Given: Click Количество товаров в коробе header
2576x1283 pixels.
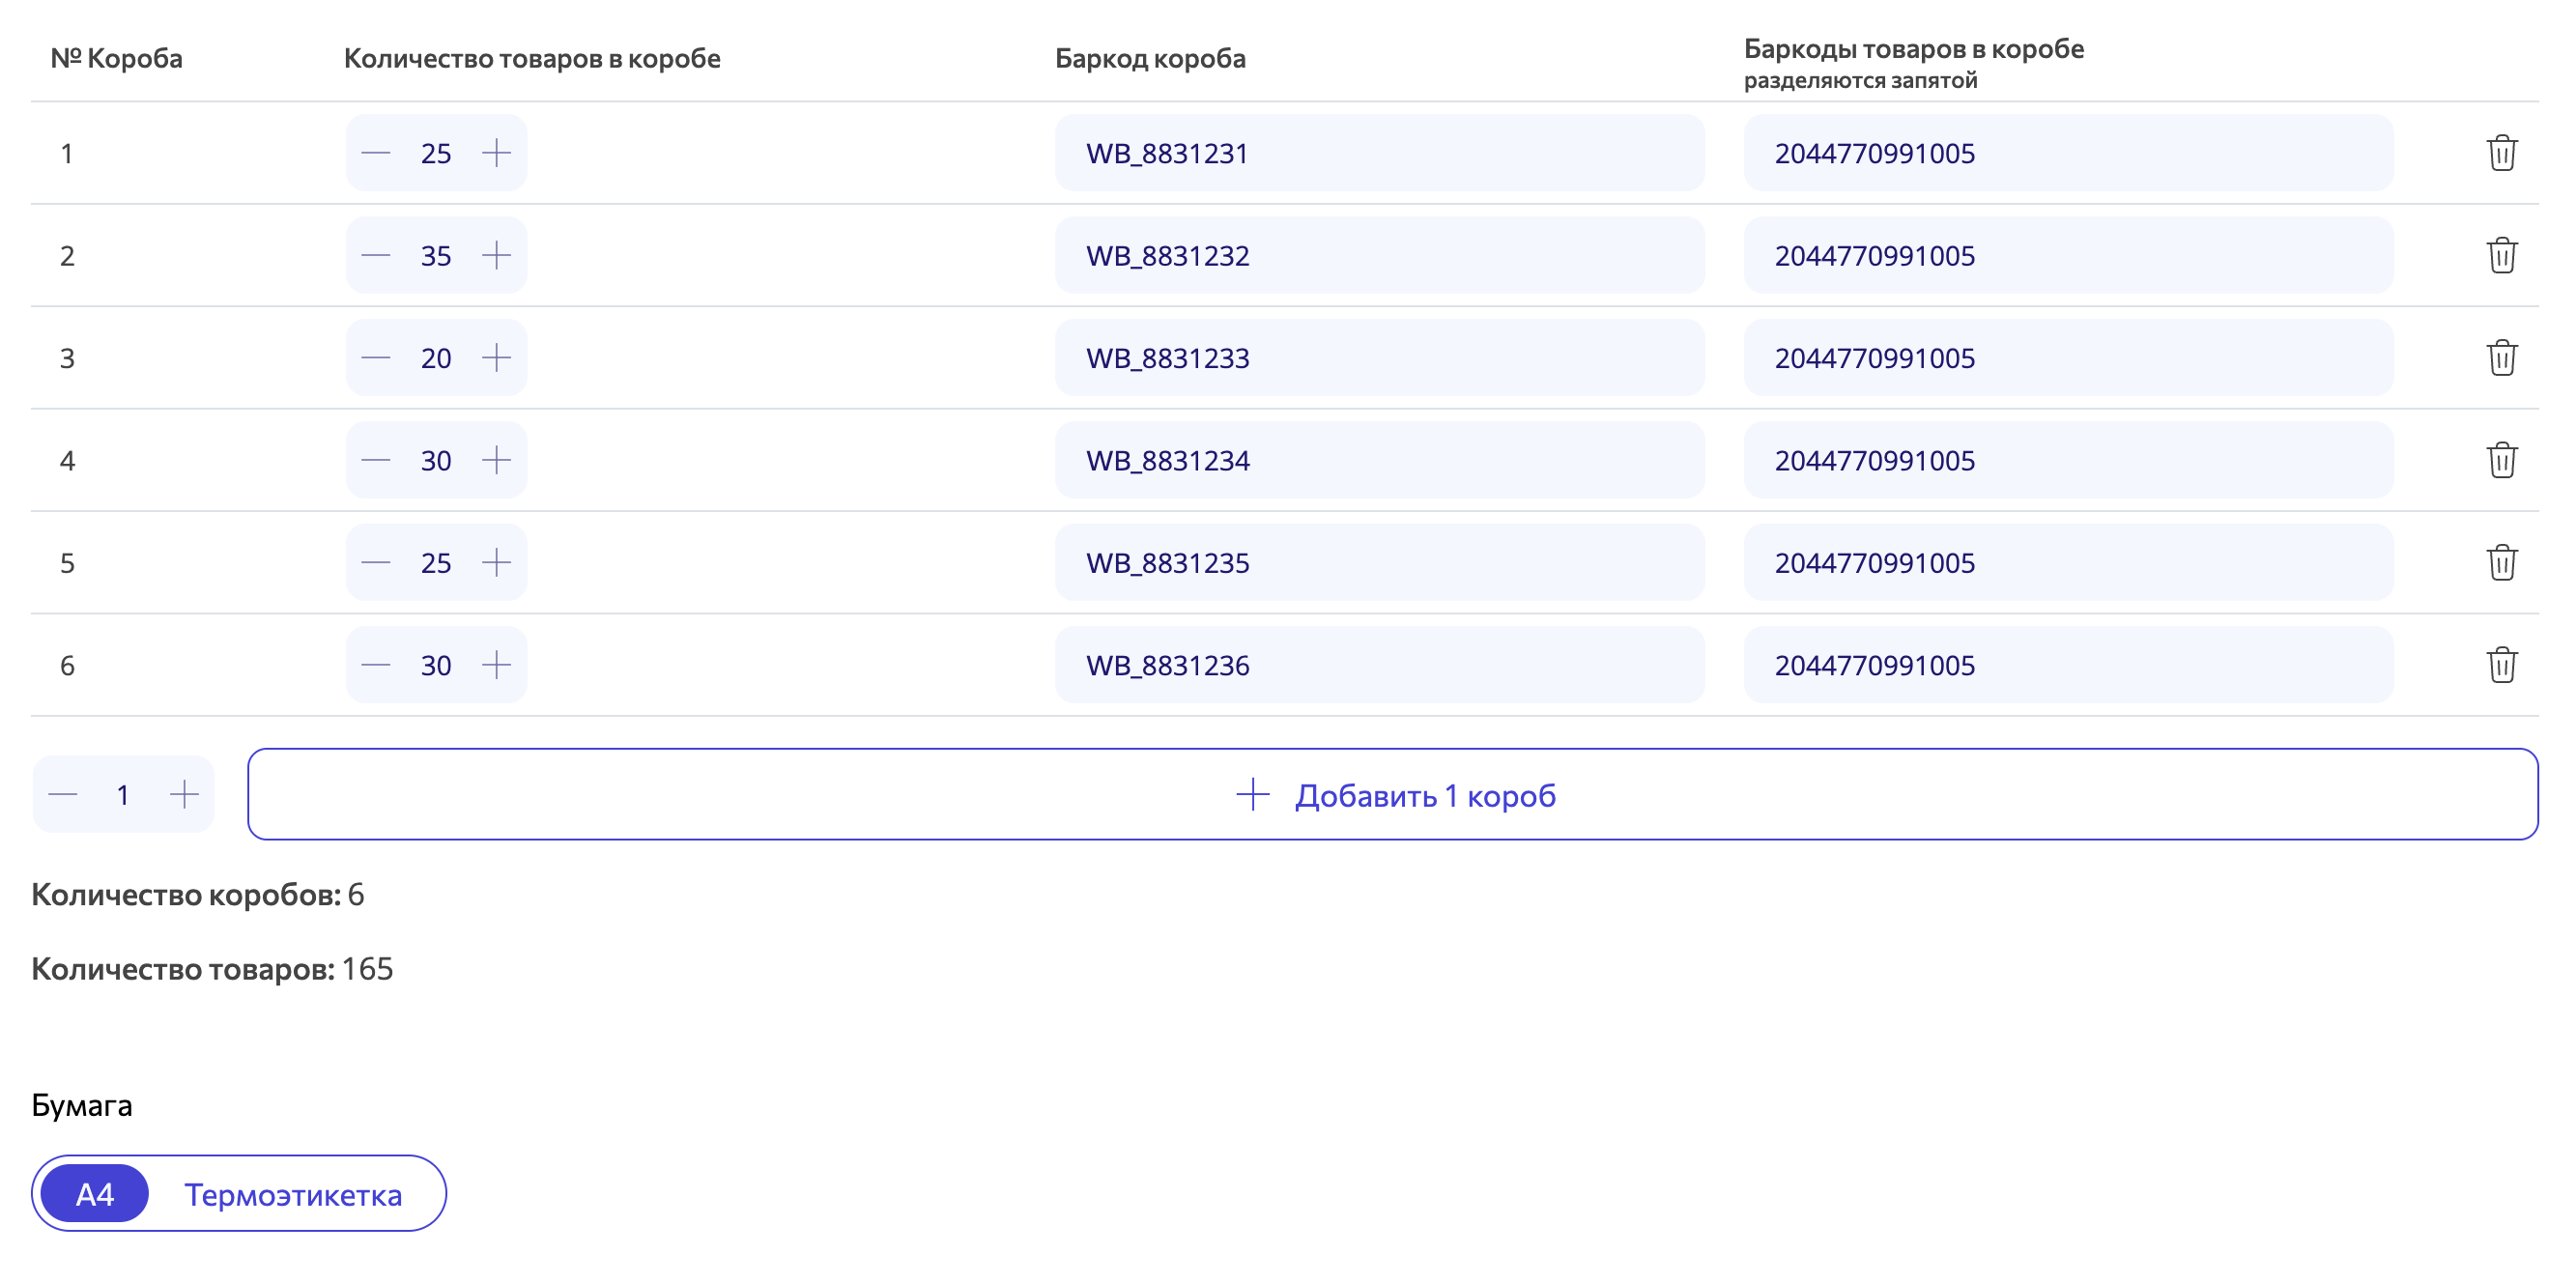Looking at the screenshot, I should [532, 58].
